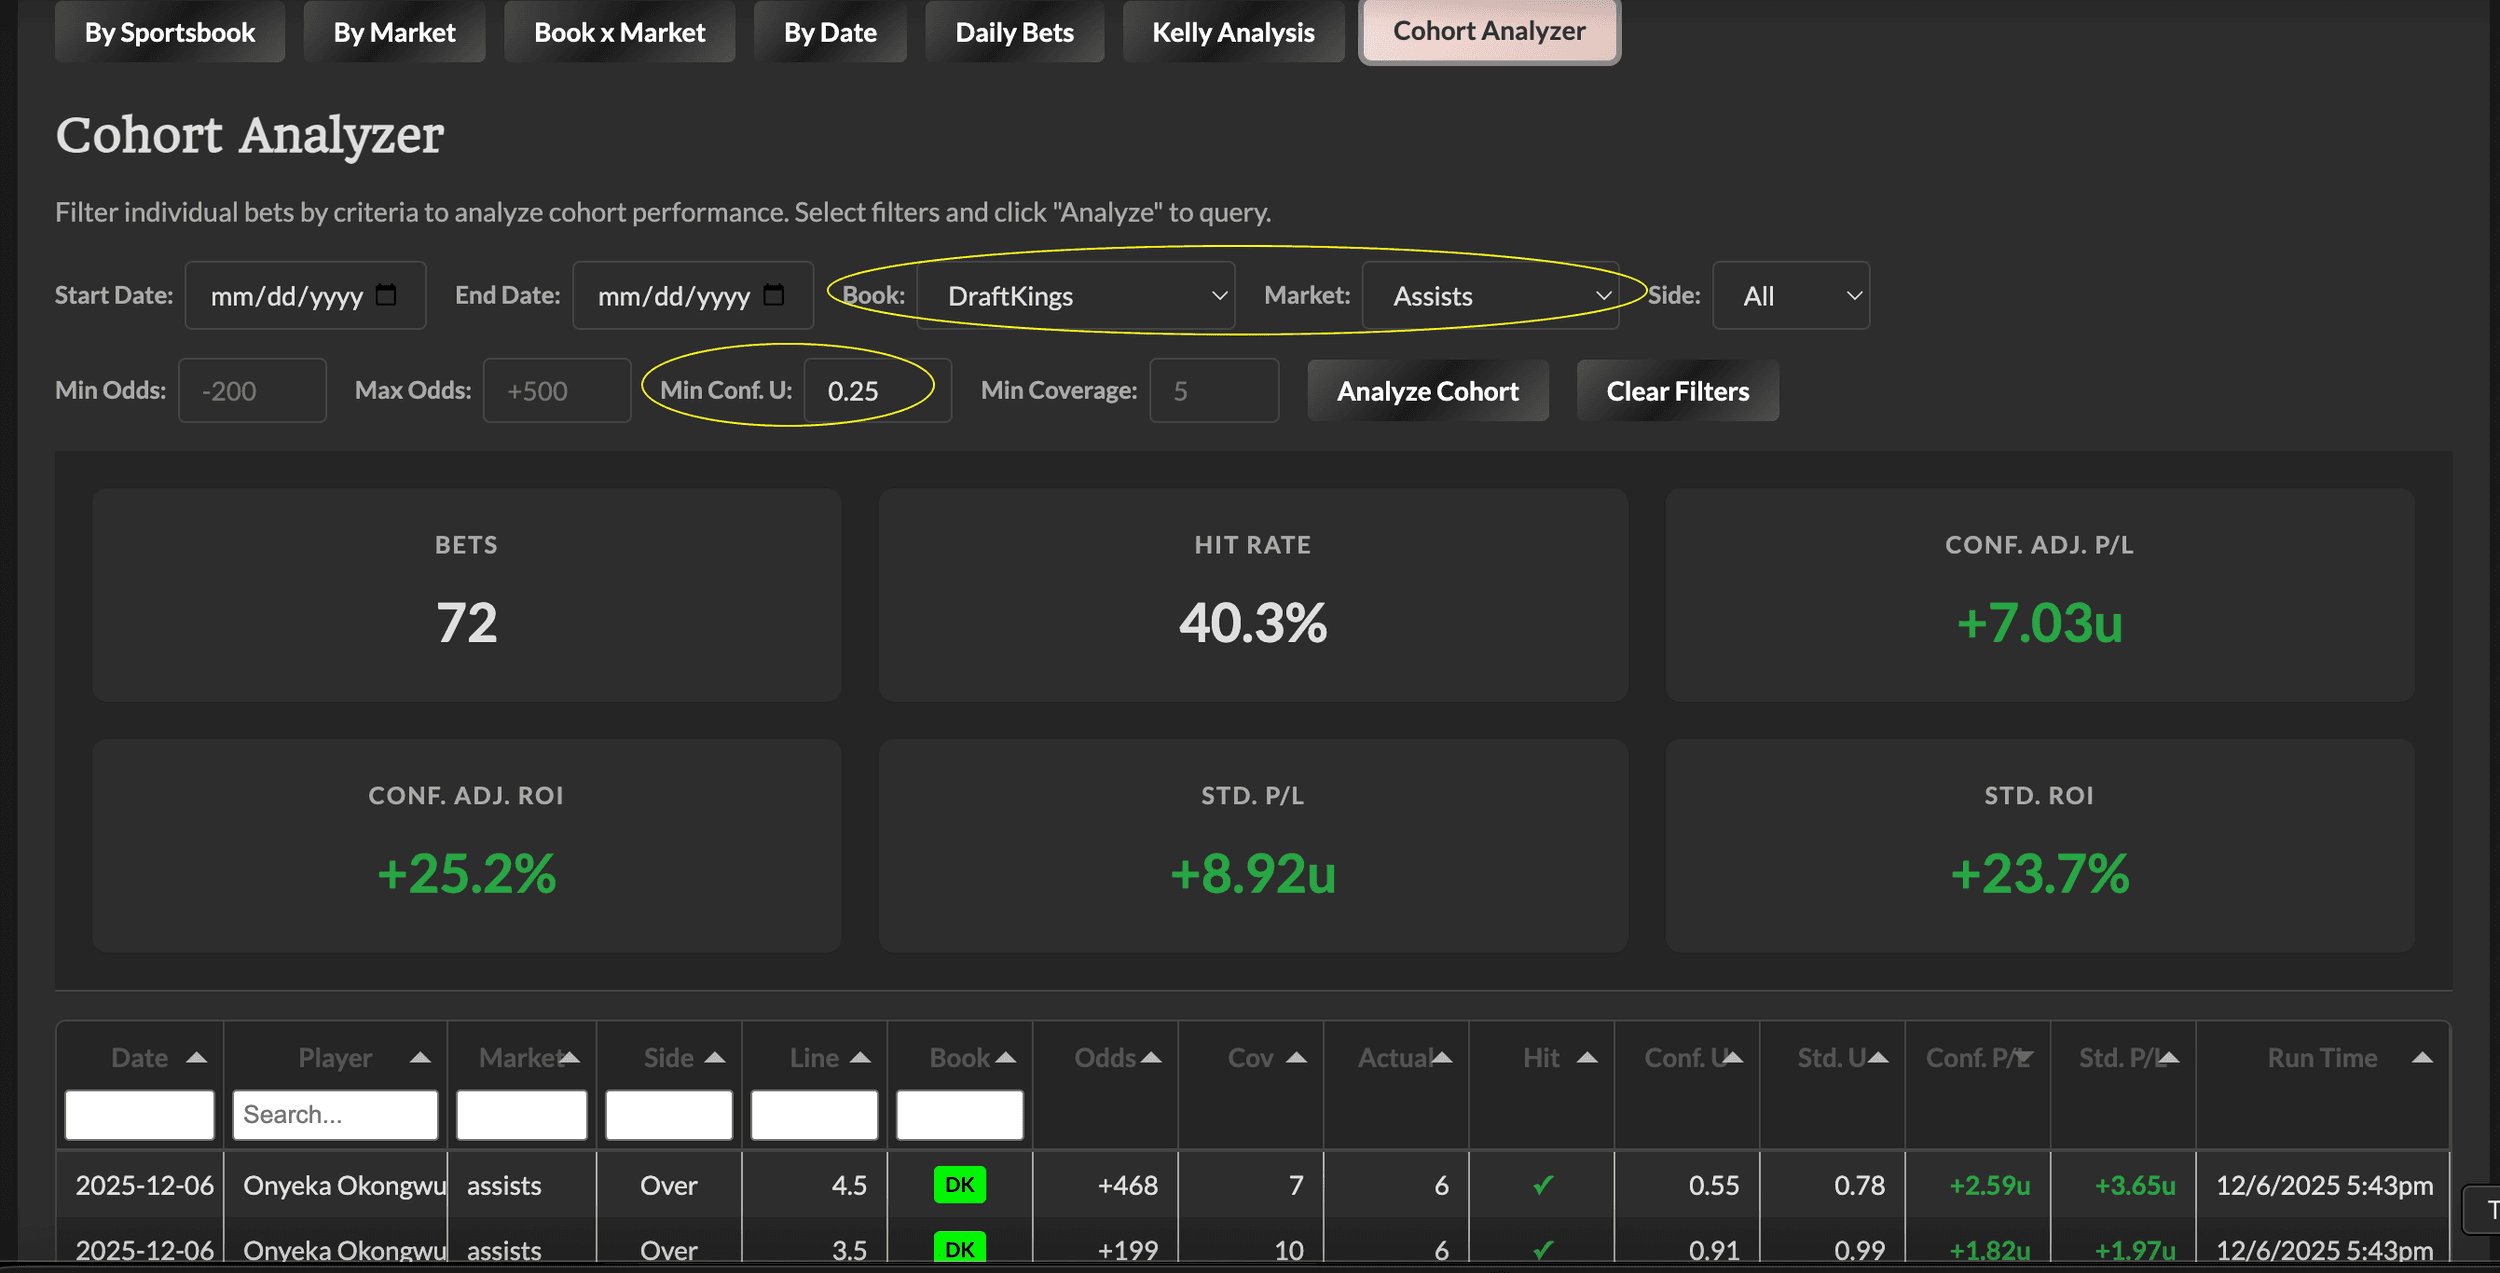Click the Min Odds input field

[252, 391]
